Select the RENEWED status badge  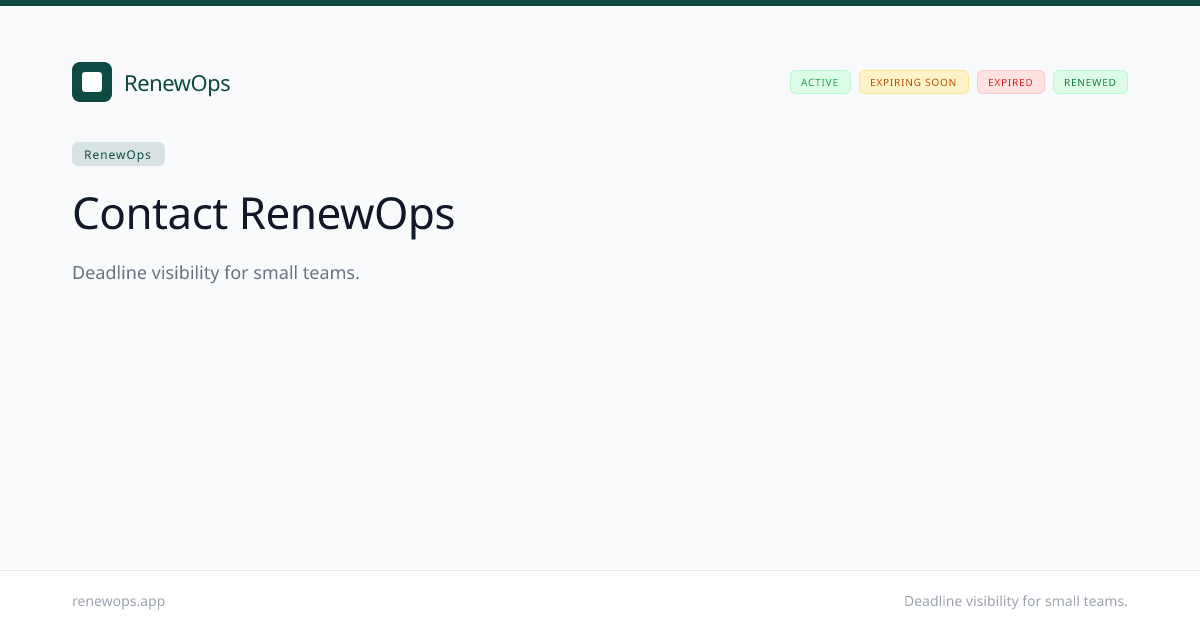click(x=1090, y=82)
